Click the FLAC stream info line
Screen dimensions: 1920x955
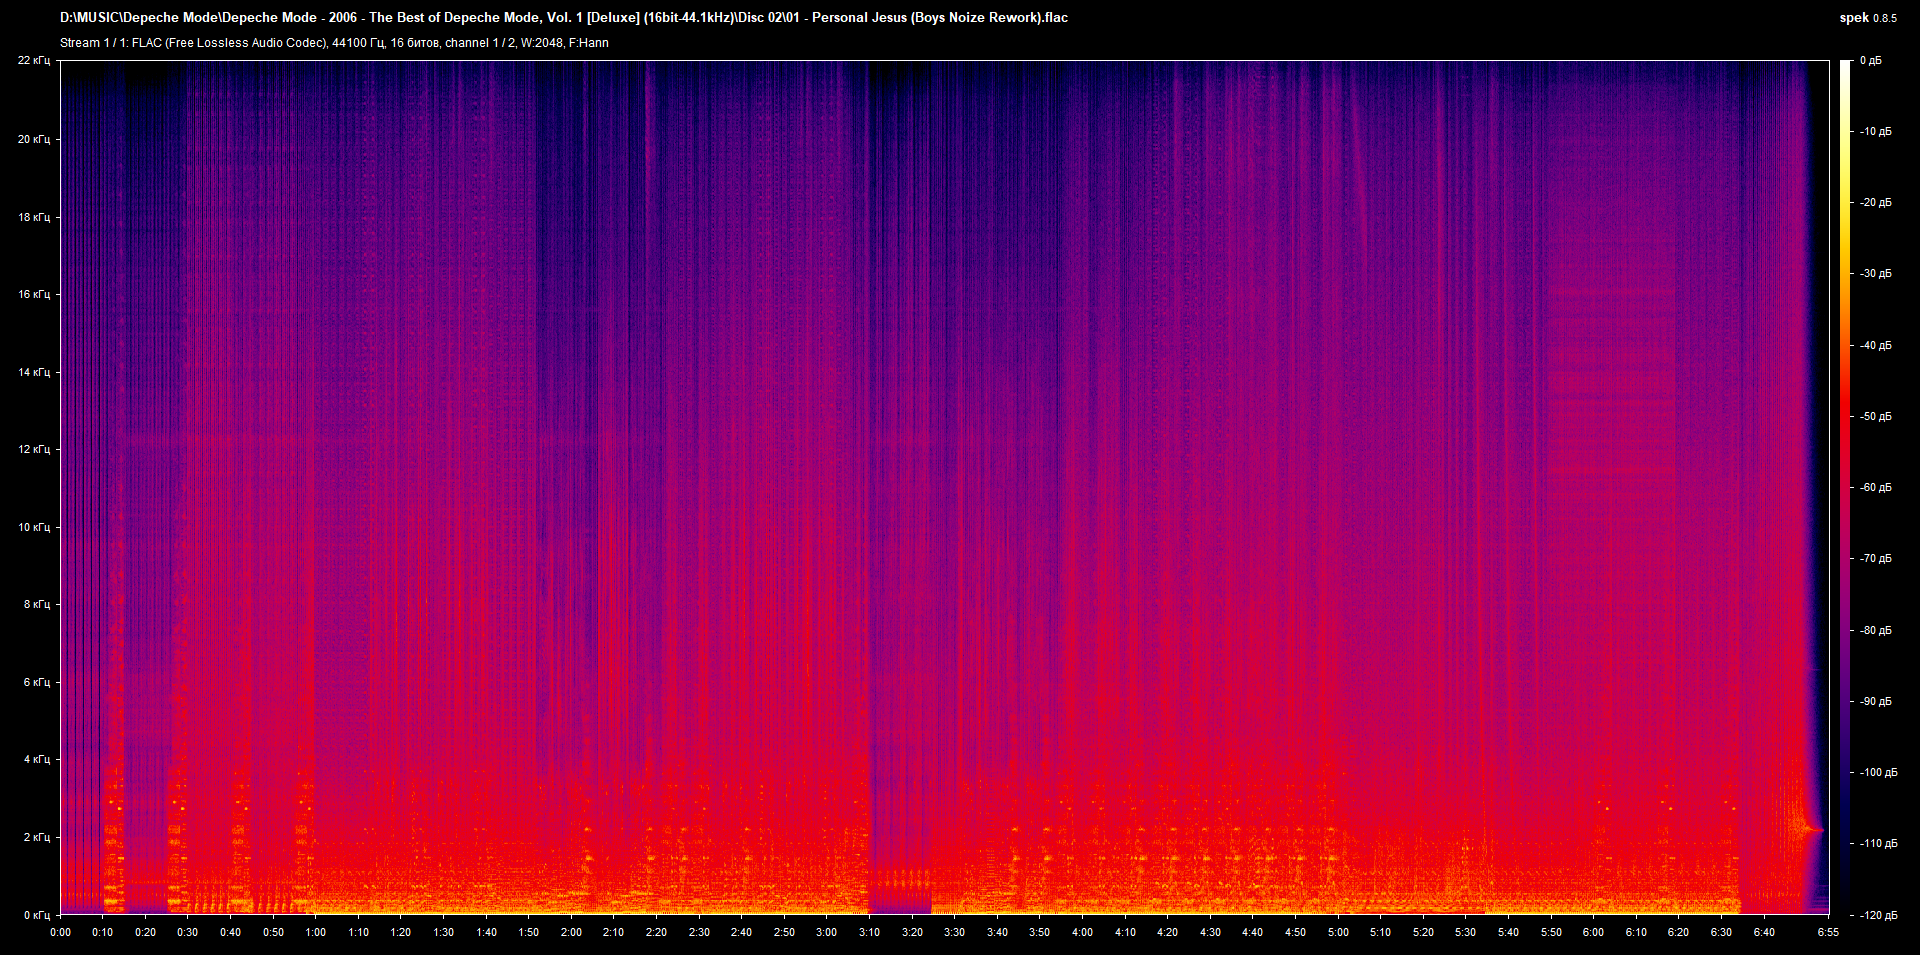[334, 43]
